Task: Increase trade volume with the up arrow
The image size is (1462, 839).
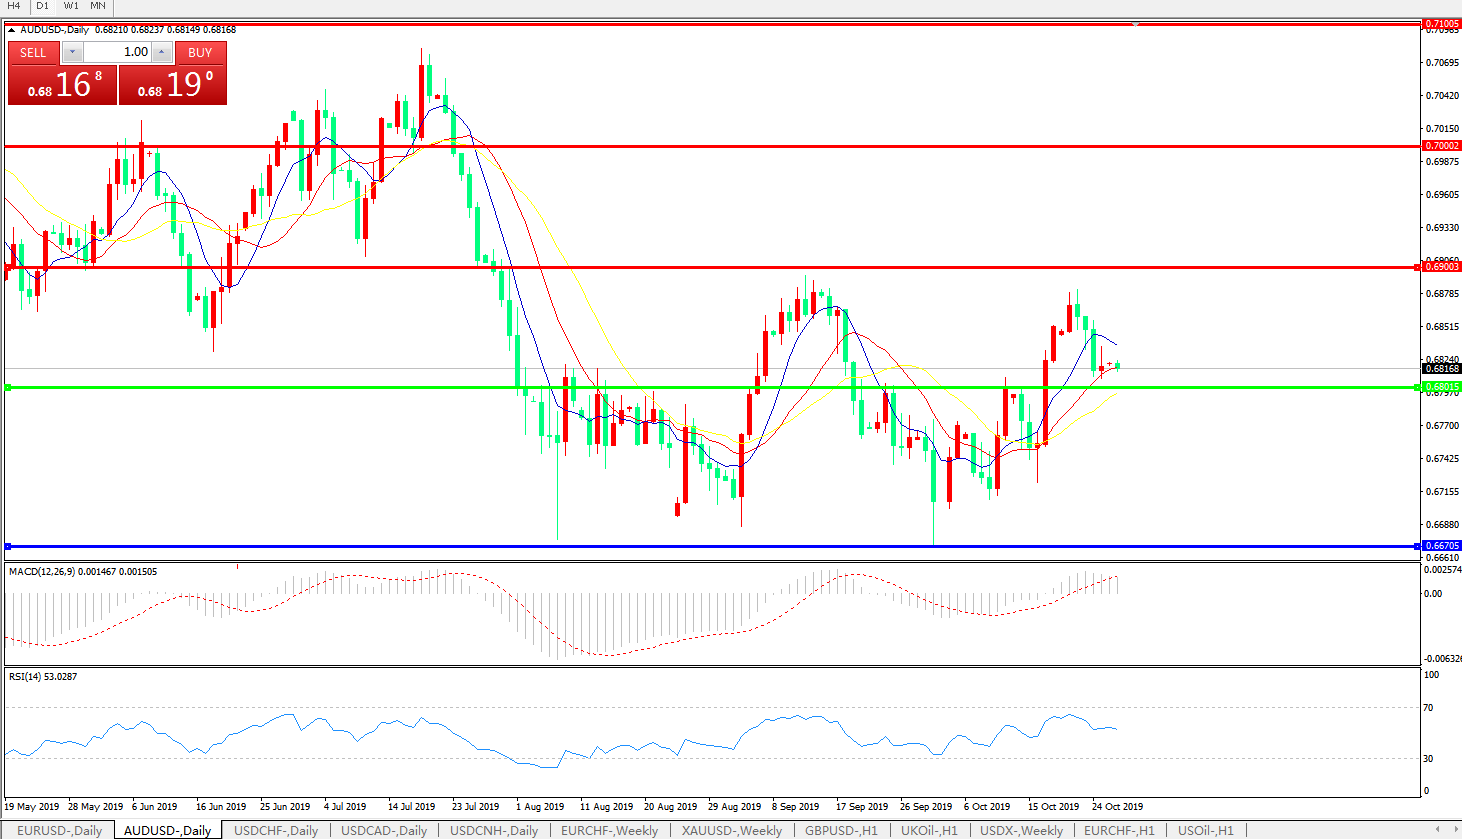Action: (x=161, y=52)
